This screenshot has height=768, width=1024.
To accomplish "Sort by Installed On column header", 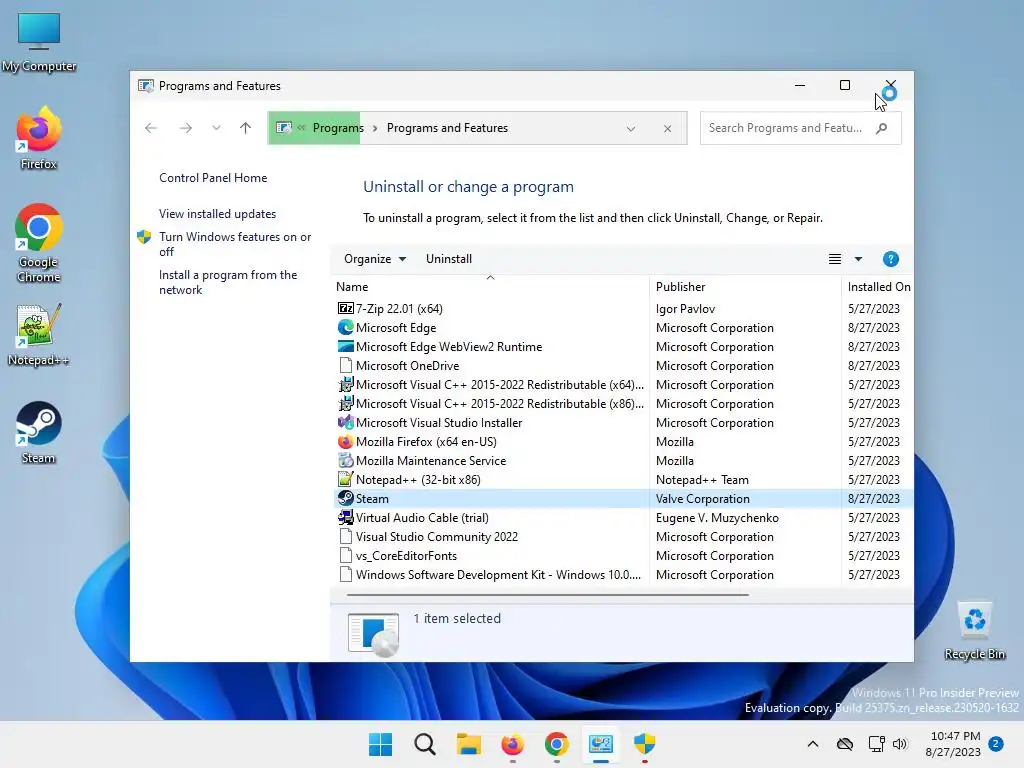I will [878, 287].
